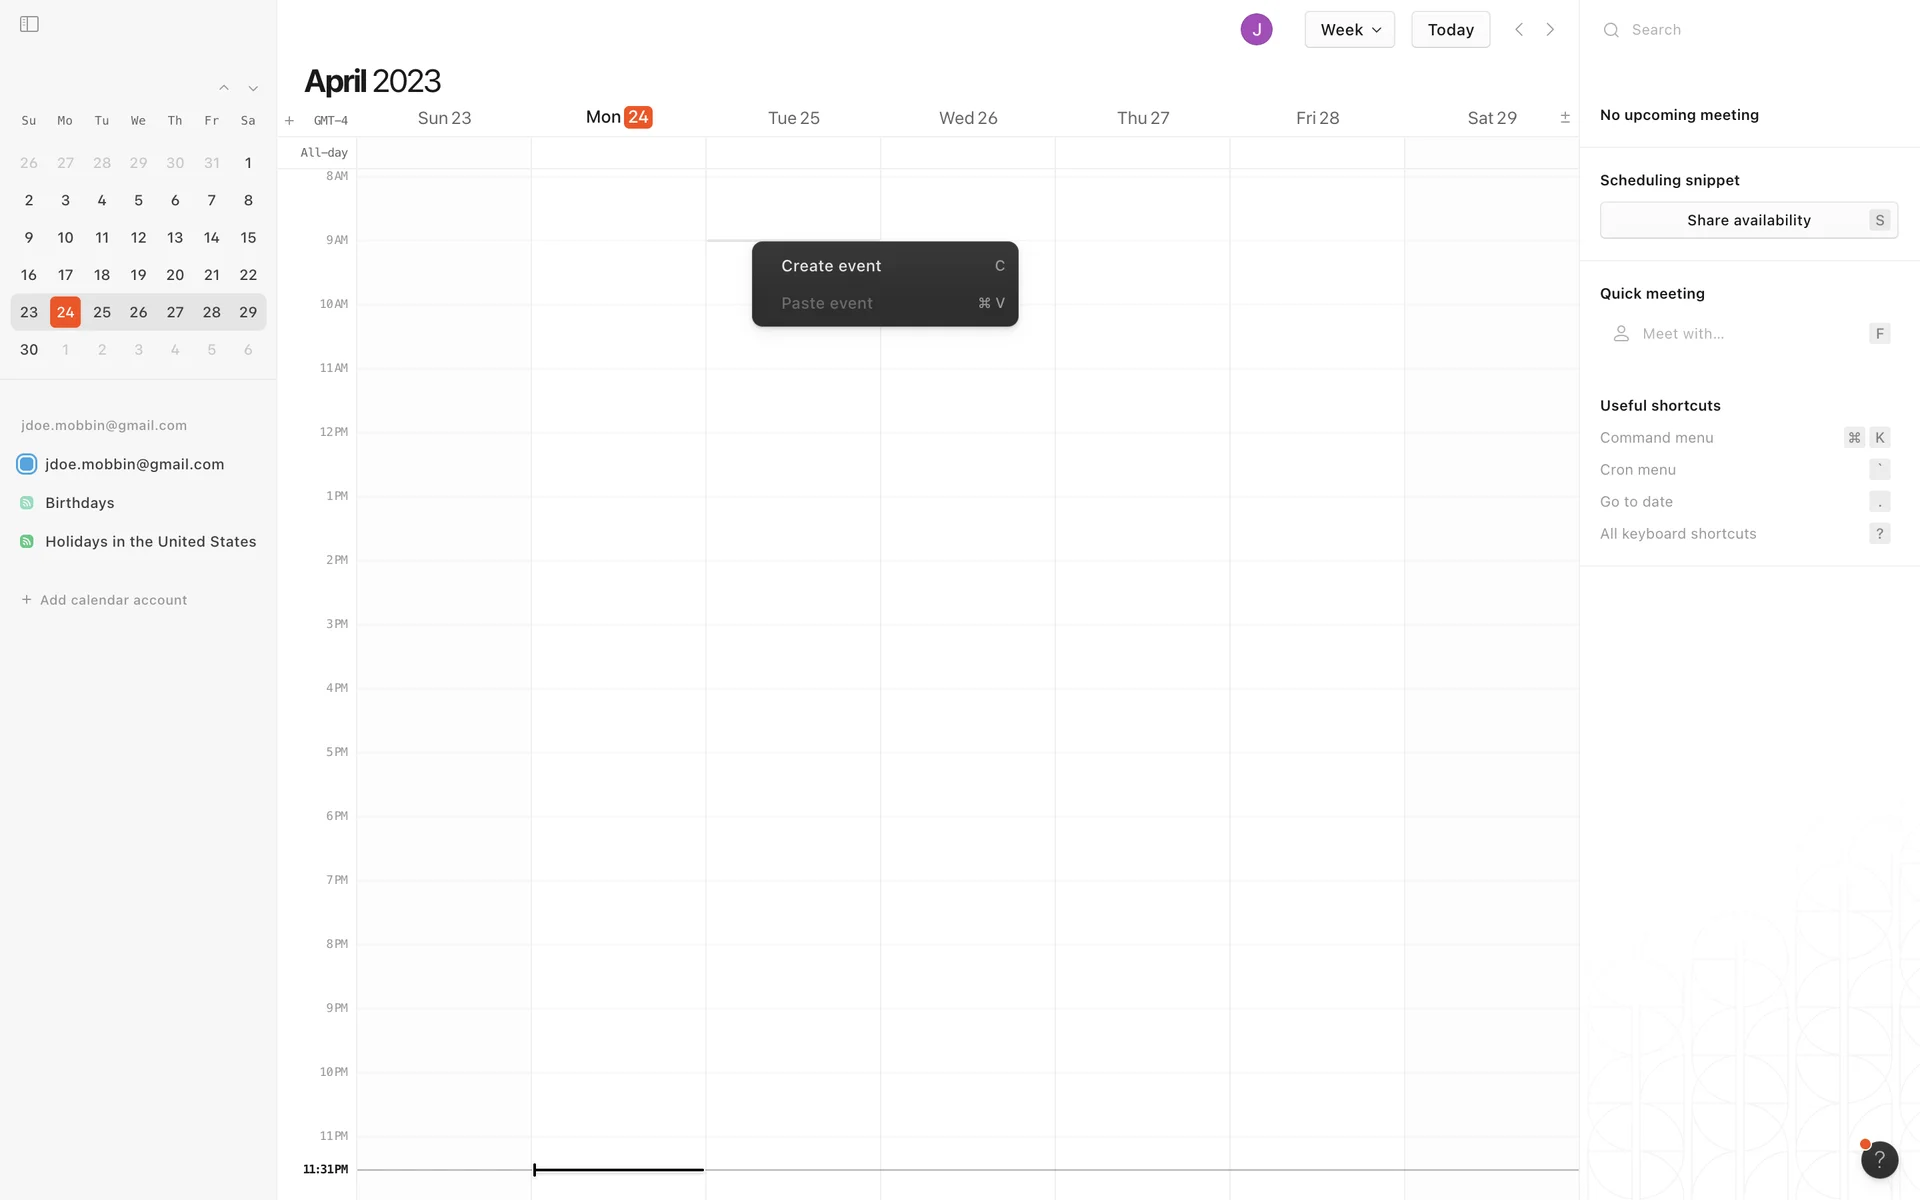Click Share availability button
The width and height of the screenshot is (1920, 1200).
click(1748, 220)
